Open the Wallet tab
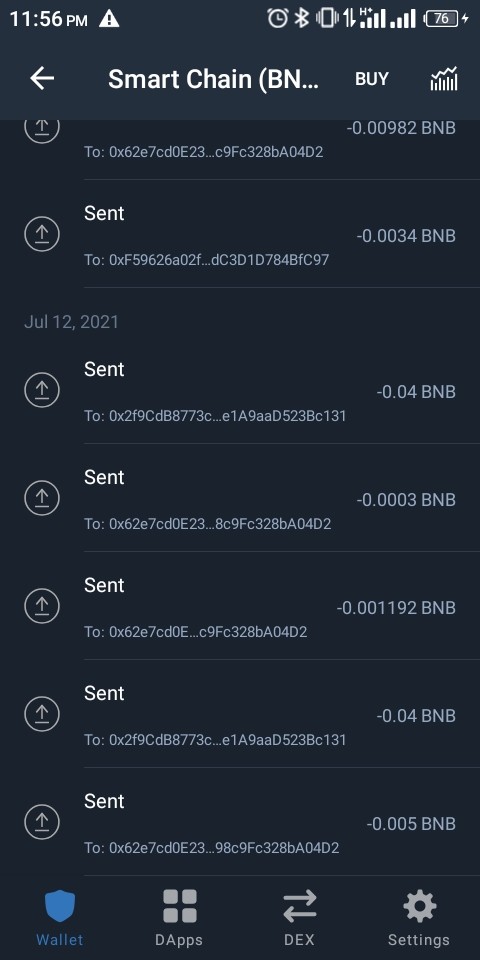The image size is (480, 960). pyautogui.click(x=59, y=918)
